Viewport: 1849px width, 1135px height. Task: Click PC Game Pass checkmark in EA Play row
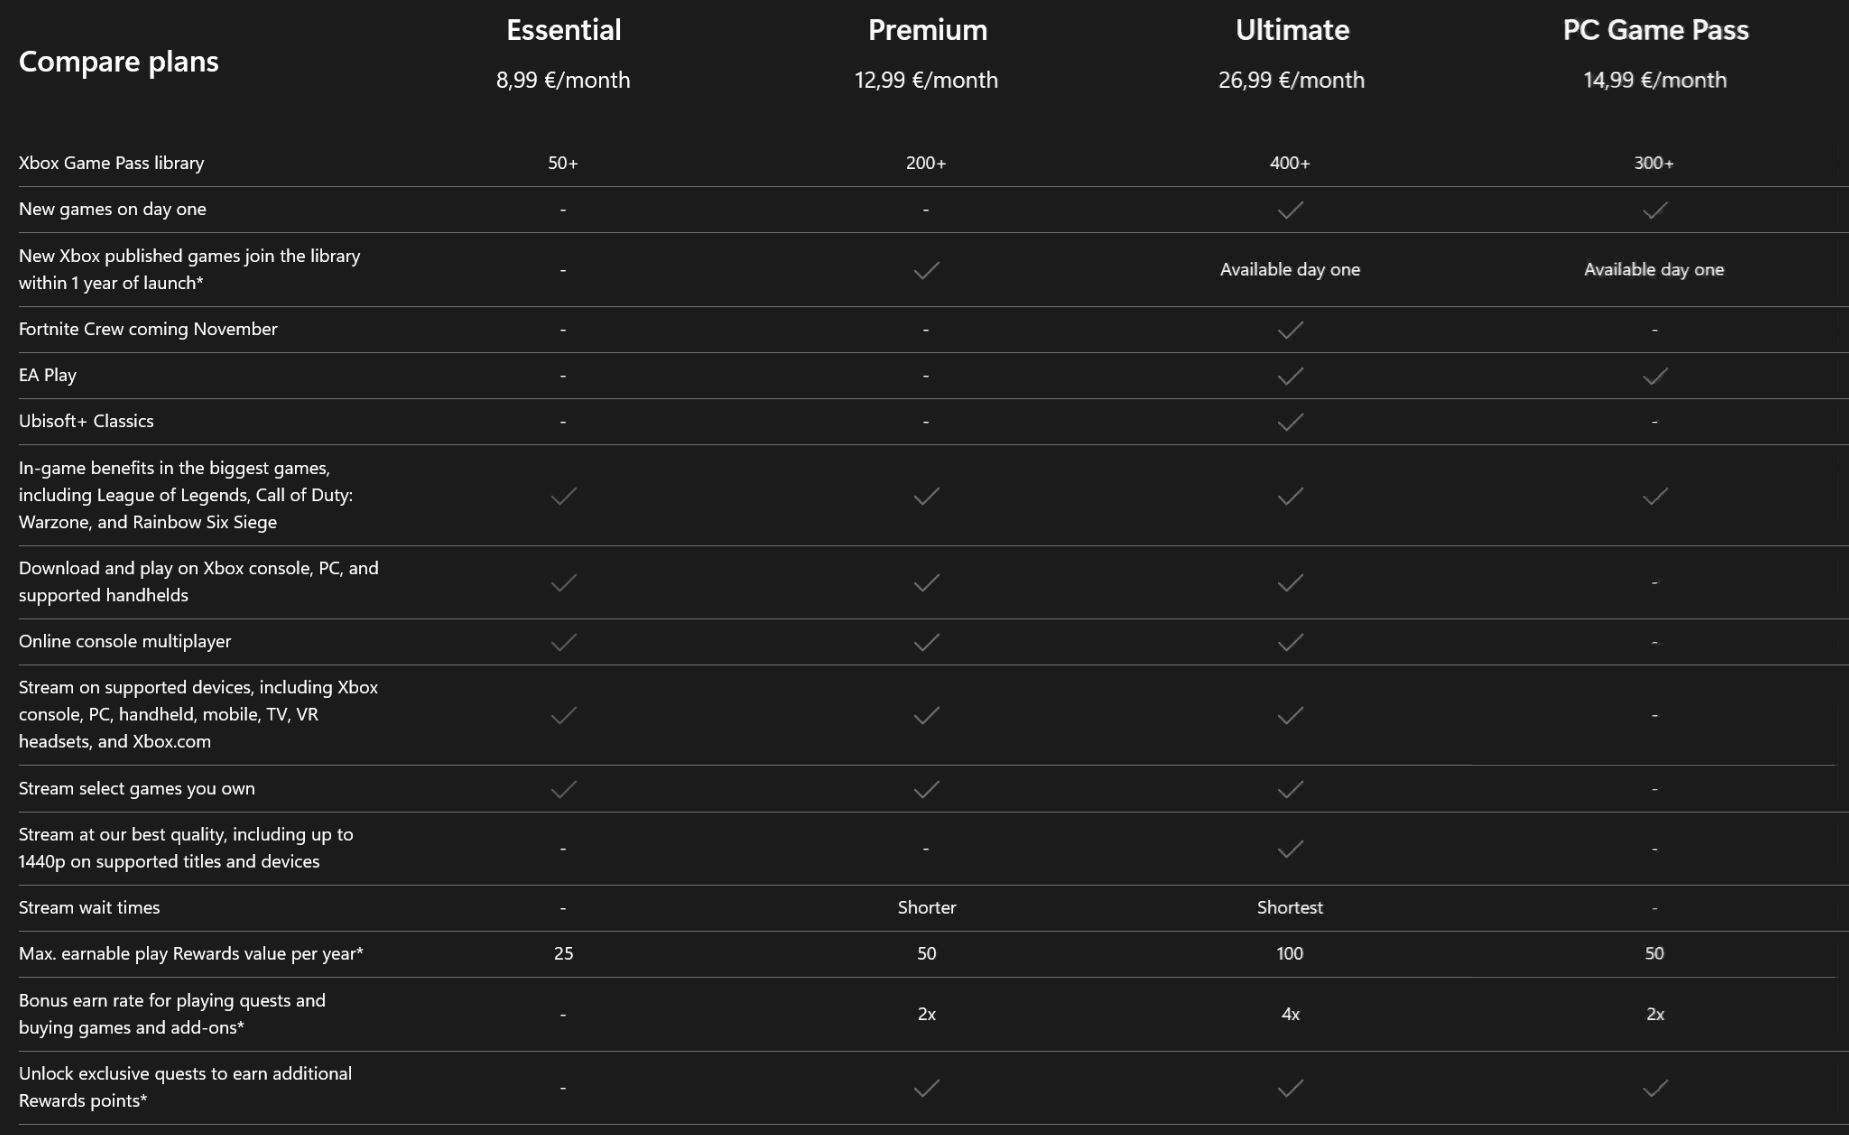click(1655, 376)
